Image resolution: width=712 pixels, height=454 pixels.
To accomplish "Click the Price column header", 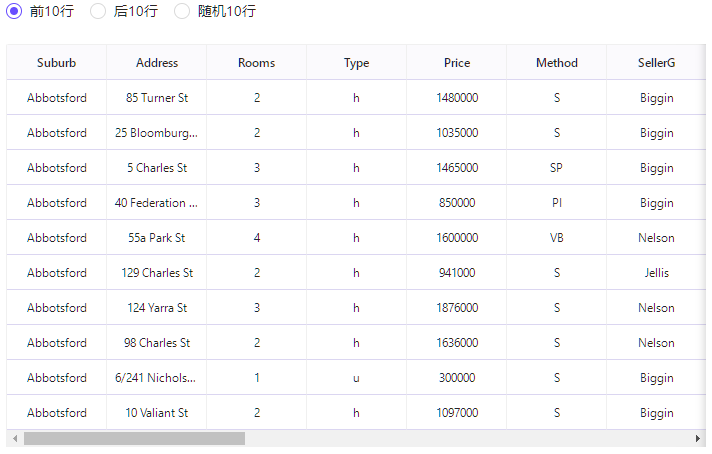I will coord(457,63).
